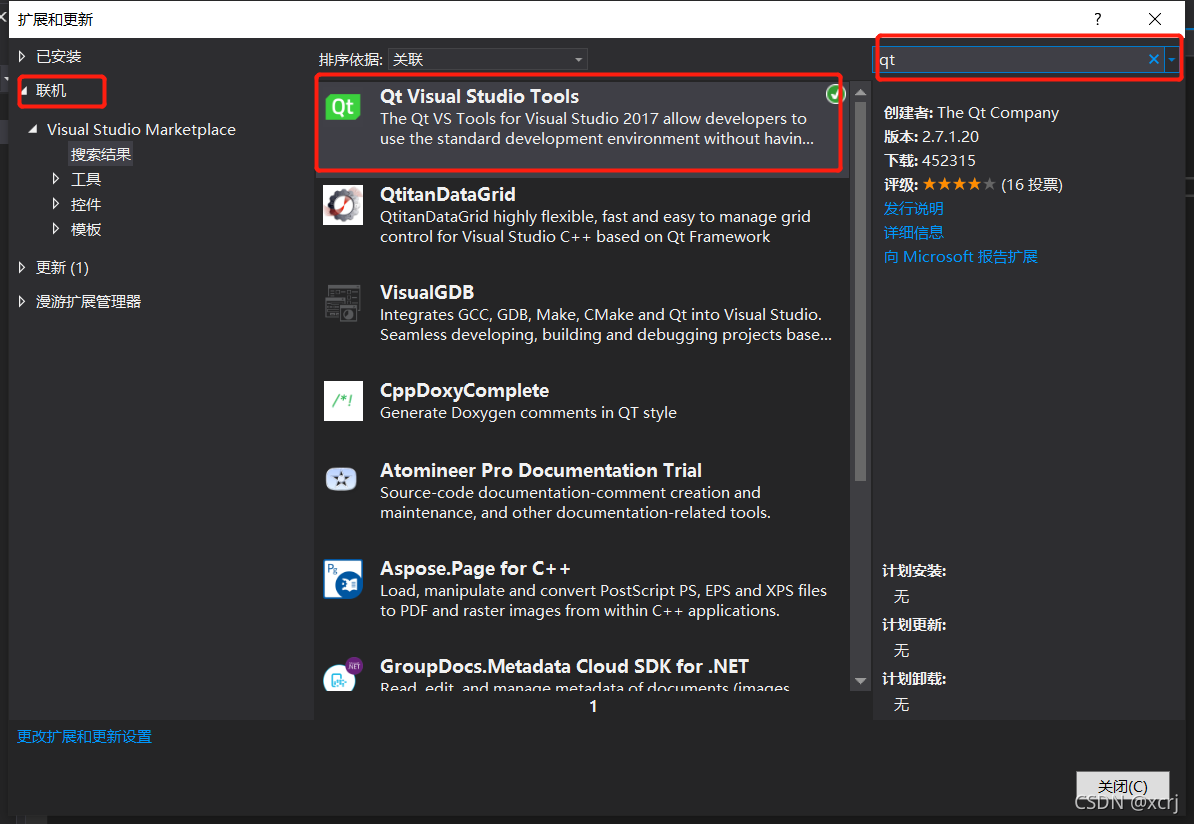Click the star rating in the details pane
The height and width of the screenshot is (824, 1194).
[x=959, y=184]
